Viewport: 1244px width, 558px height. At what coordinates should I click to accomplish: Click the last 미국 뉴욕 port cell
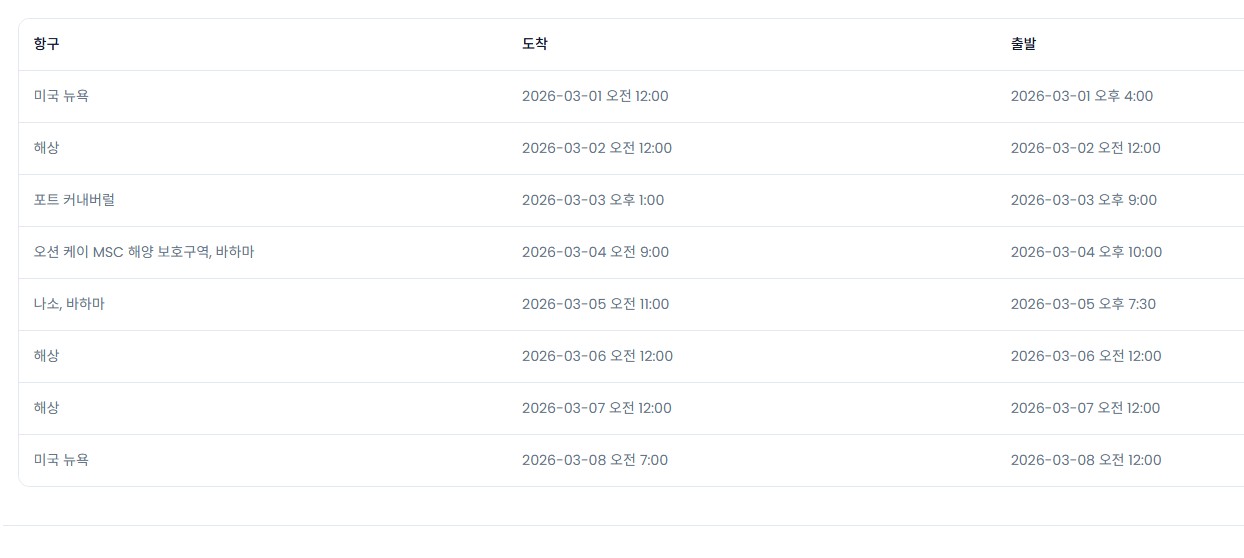click(x=61, y=460)
